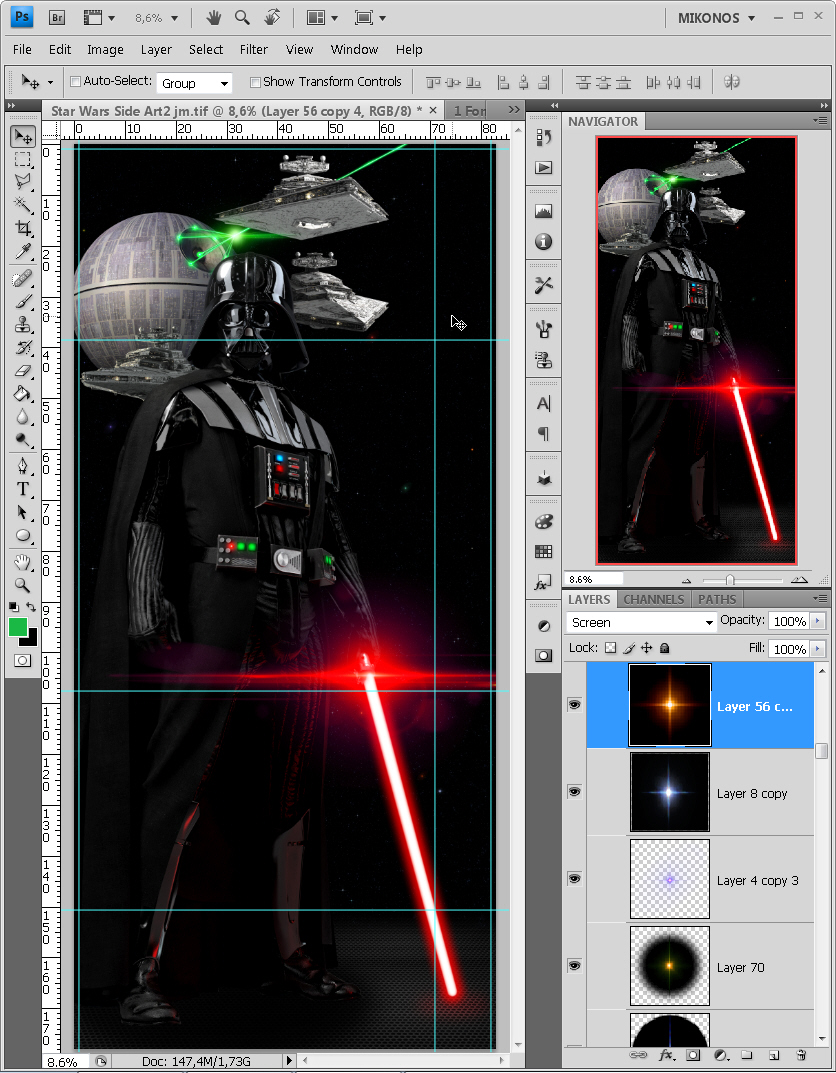The width and height of the screenshot is (836, 1073).
Task: Hide Layer 8 copy visibility
Action: pos(575,792)
